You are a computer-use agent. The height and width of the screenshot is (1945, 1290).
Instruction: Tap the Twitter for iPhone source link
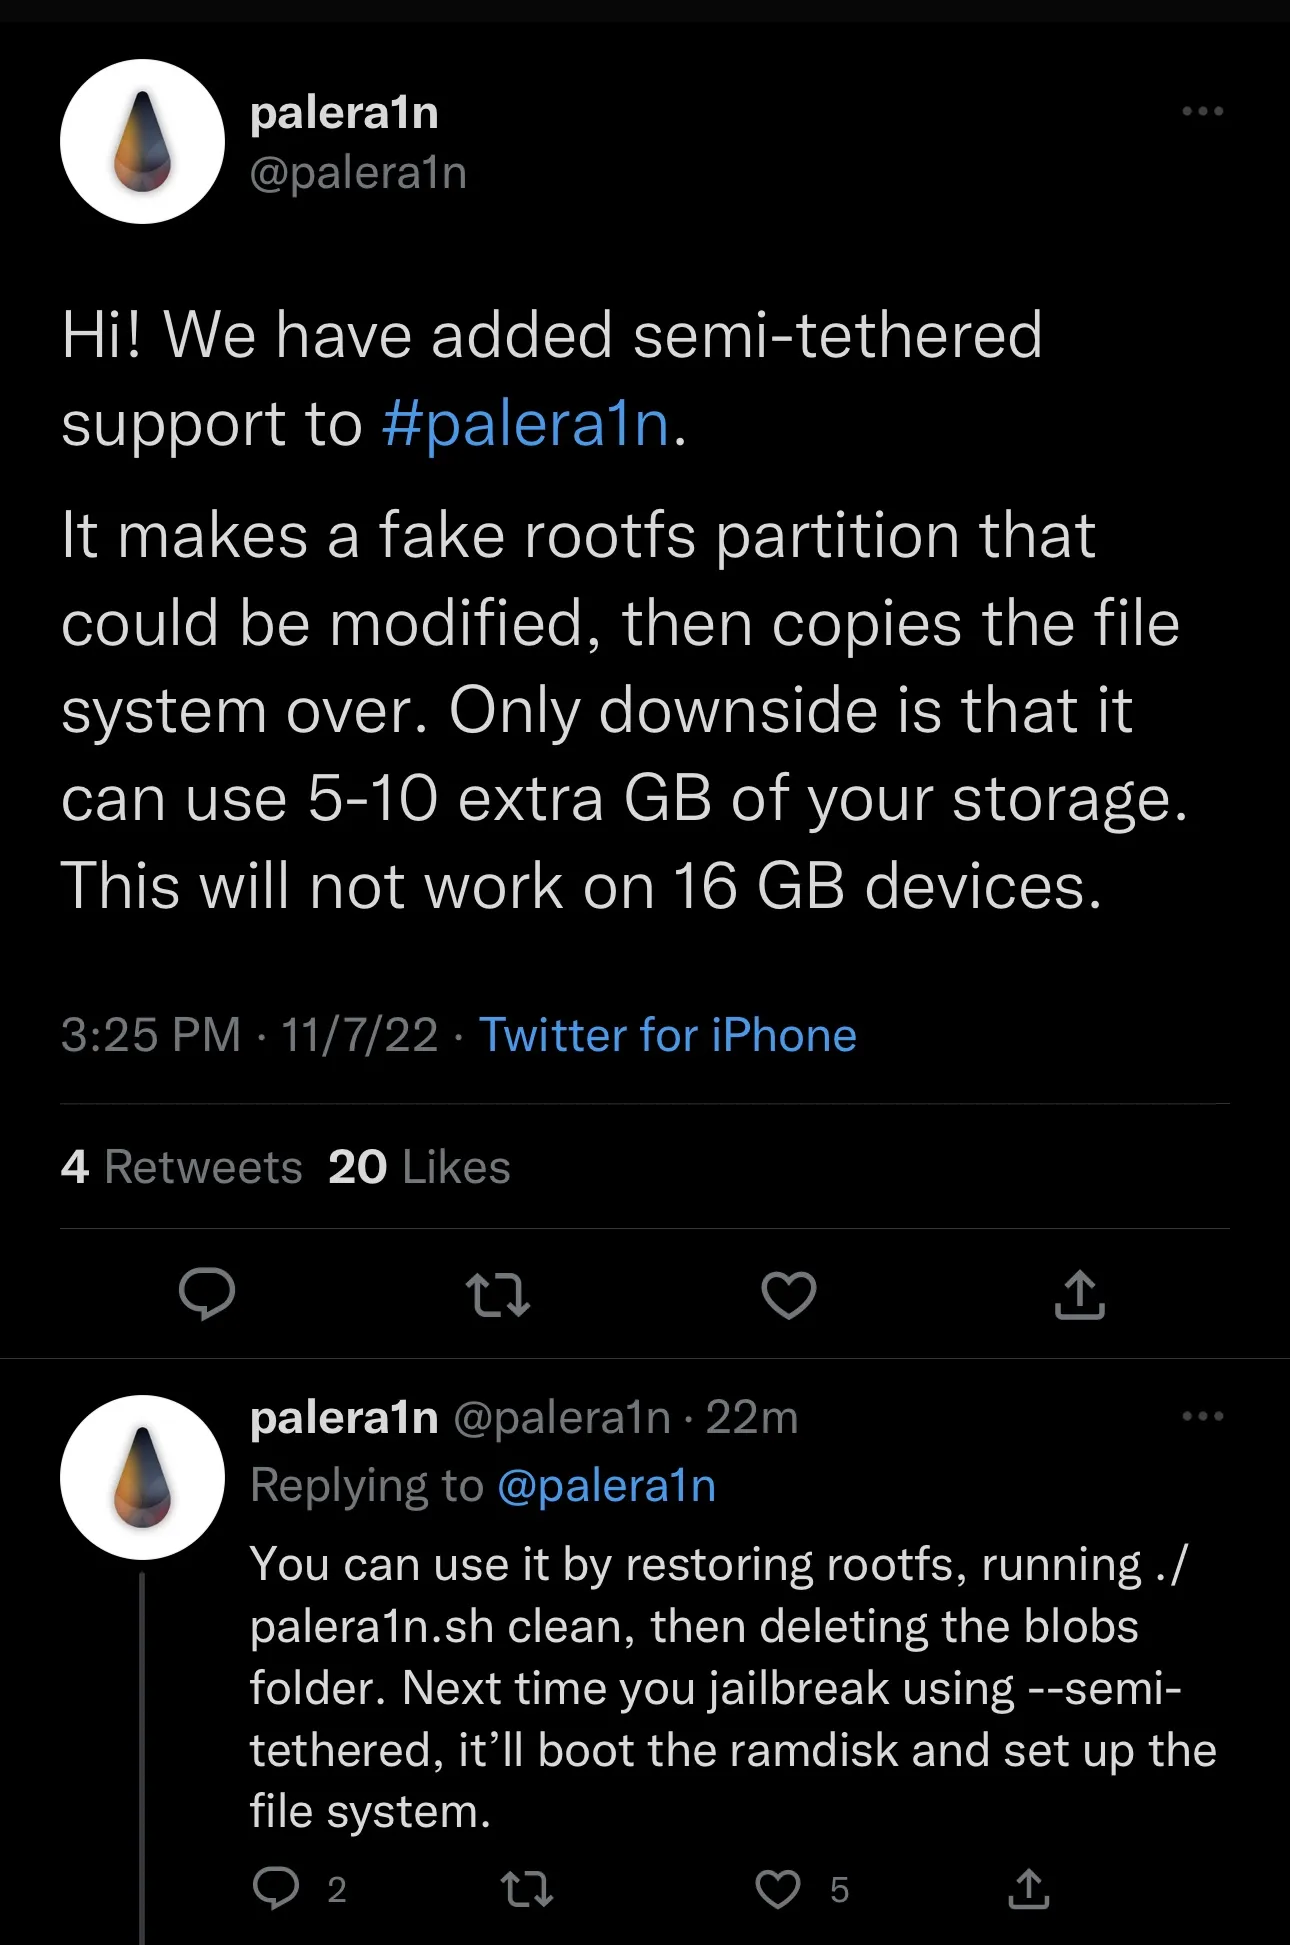[x=668, y=1034]
